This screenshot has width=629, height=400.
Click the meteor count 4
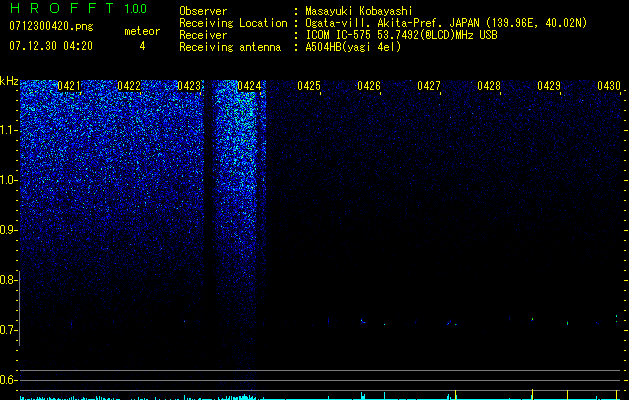click(142, 46)
